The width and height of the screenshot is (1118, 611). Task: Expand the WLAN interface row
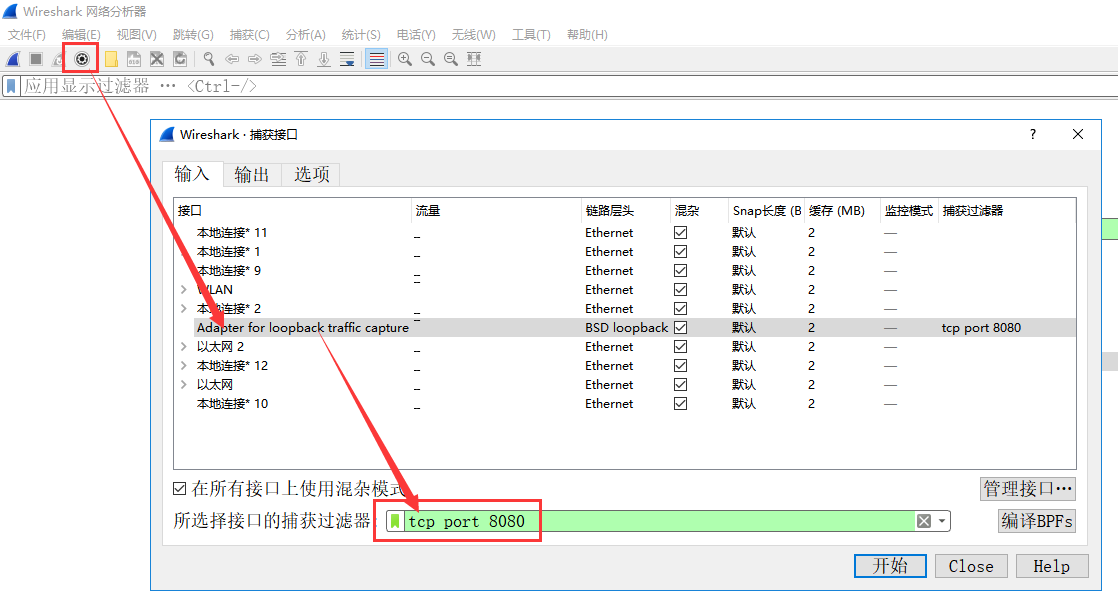click(184, 289)
